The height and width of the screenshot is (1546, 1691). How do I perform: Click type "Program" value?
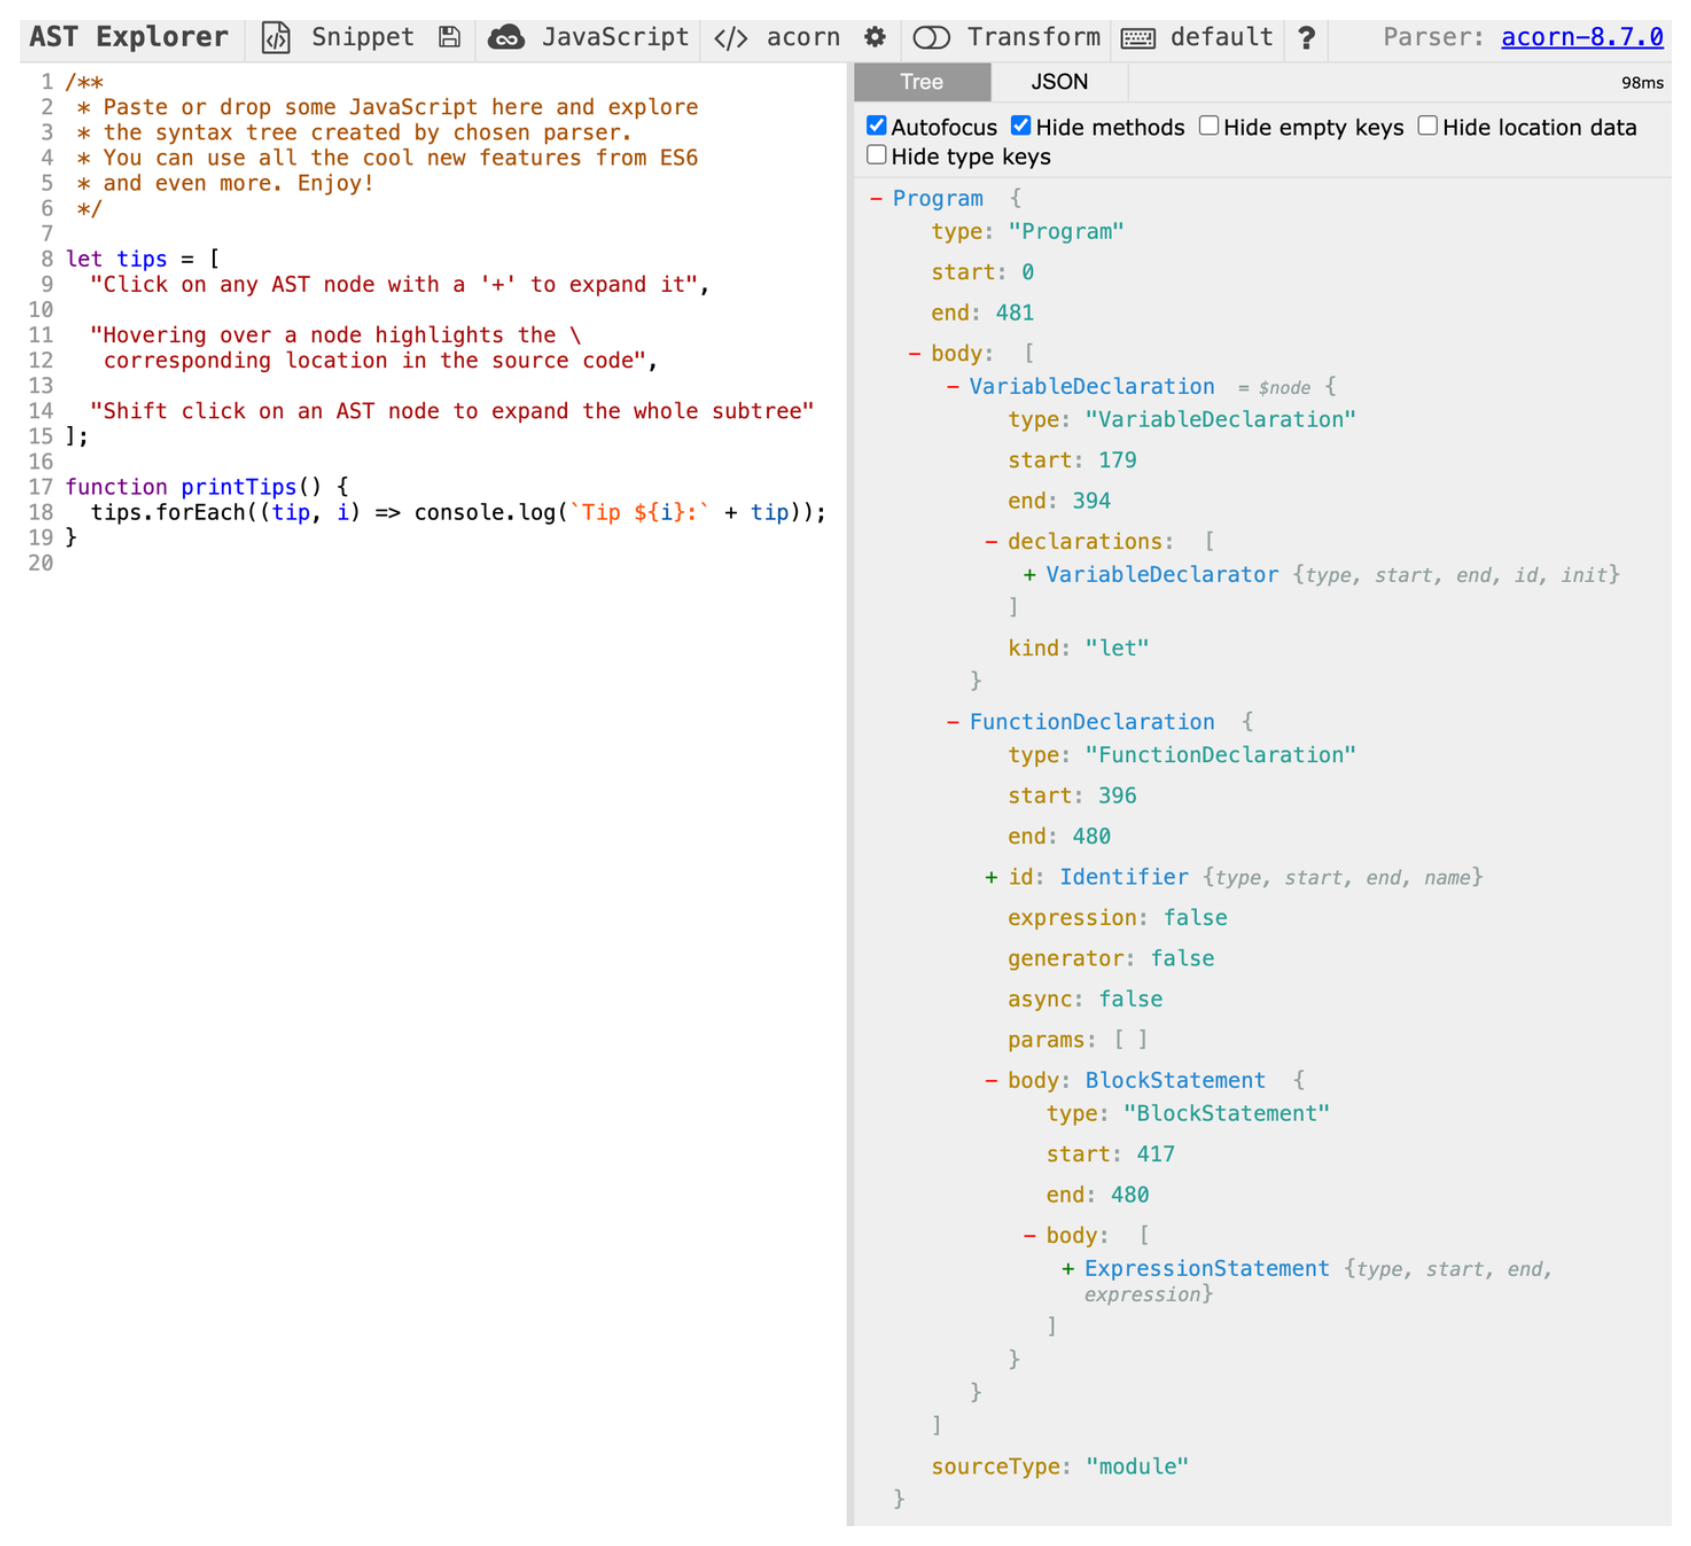click(x=1065, y=231)
